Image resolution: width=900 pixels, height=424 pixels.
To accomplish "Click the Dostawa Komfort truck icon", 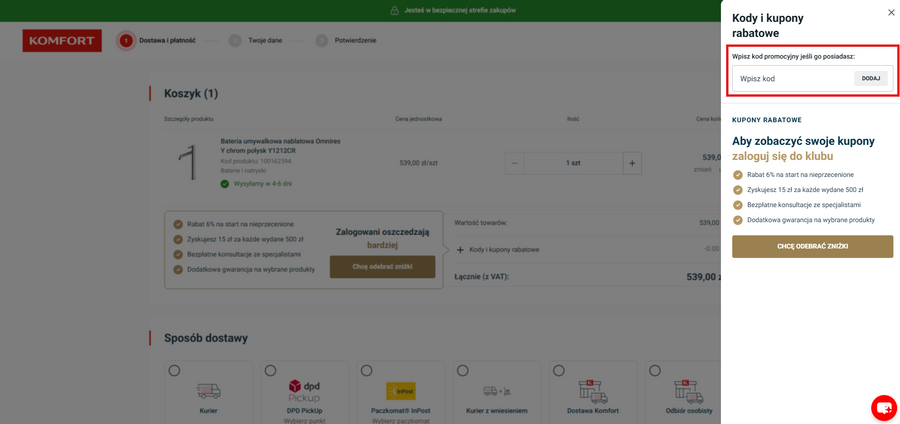I will pos(592,391).
